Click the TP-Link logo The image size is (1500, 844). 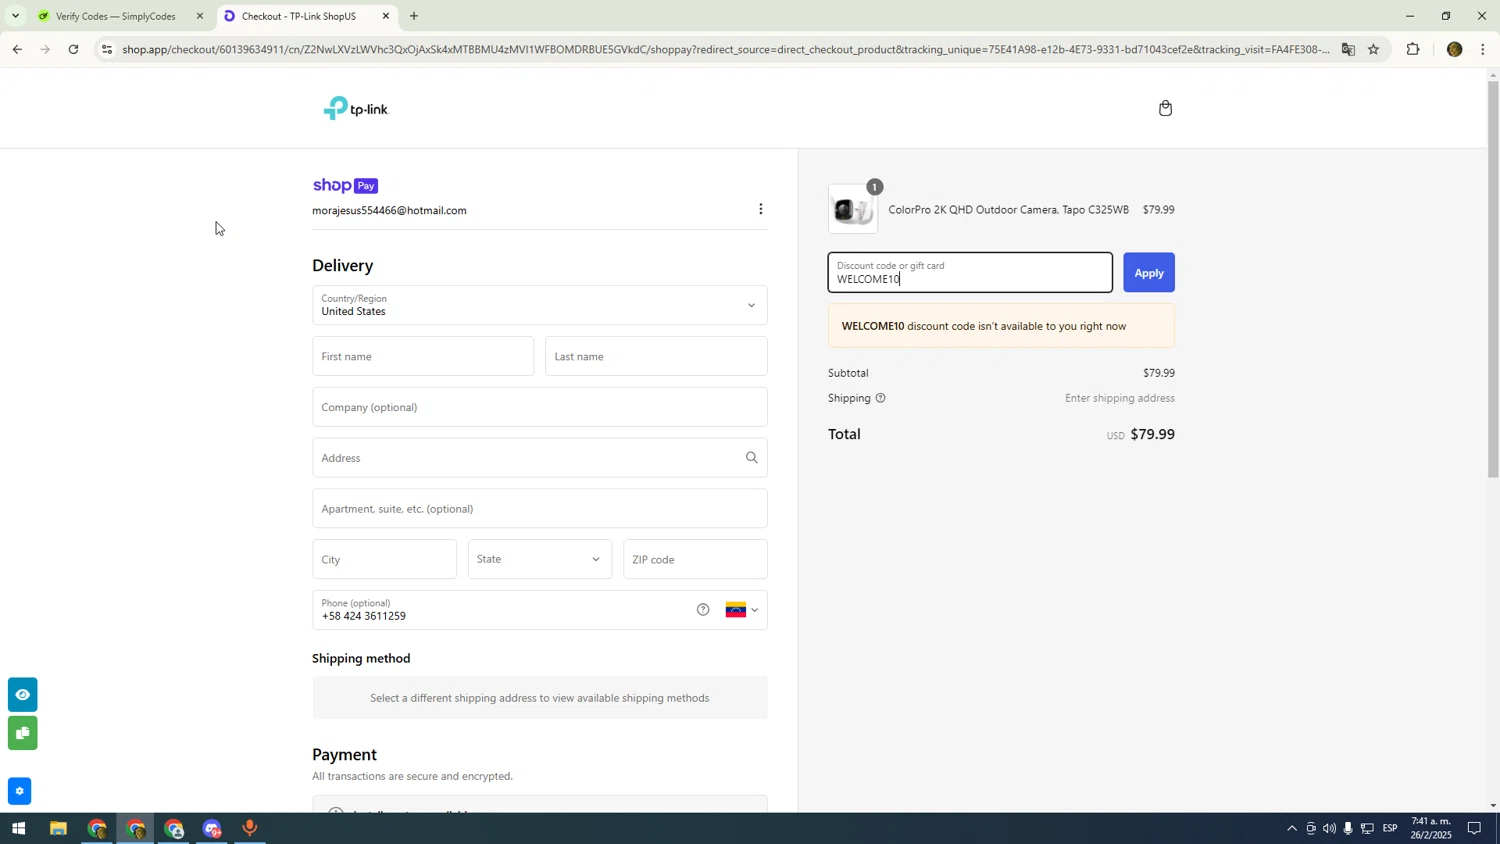point(355,108)
